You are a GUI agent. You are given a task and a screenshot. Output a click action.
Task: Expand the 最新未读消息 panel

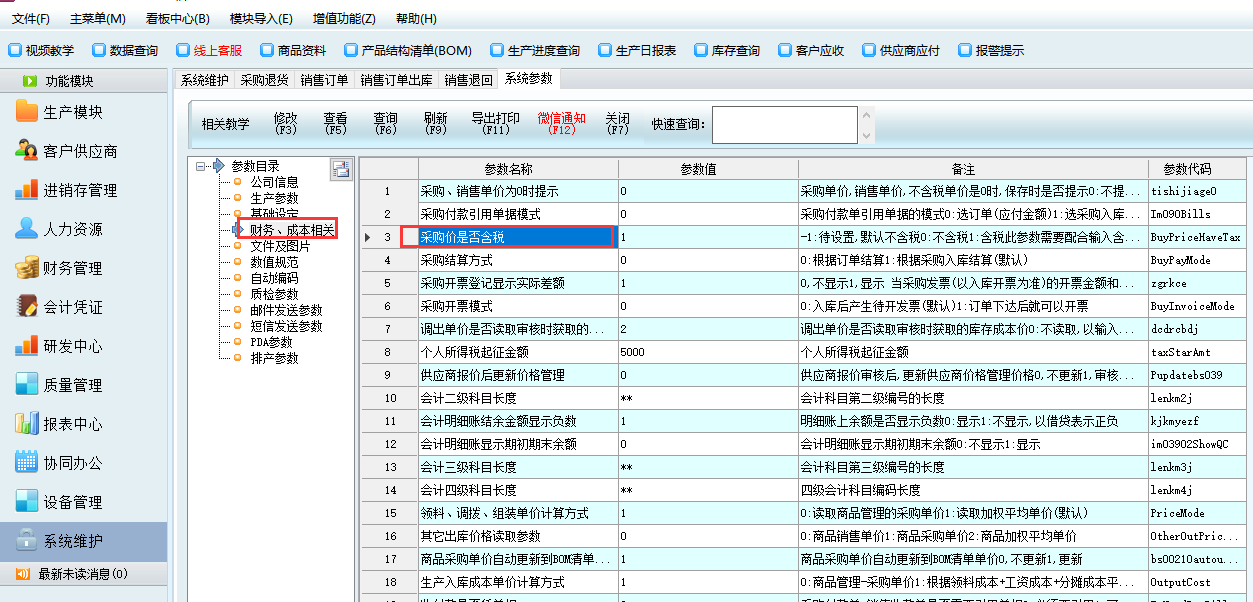click(x=83, y=574)
